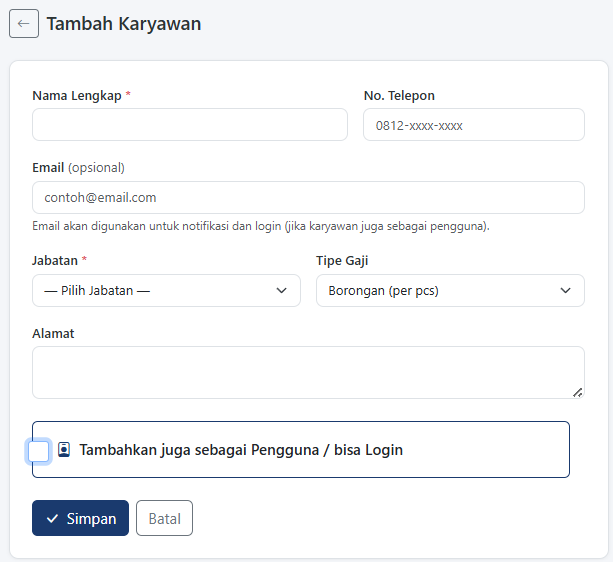This screenshot has width=613, height=562.
Task: Click the Email input field
Action: click(x=308, y=197)
